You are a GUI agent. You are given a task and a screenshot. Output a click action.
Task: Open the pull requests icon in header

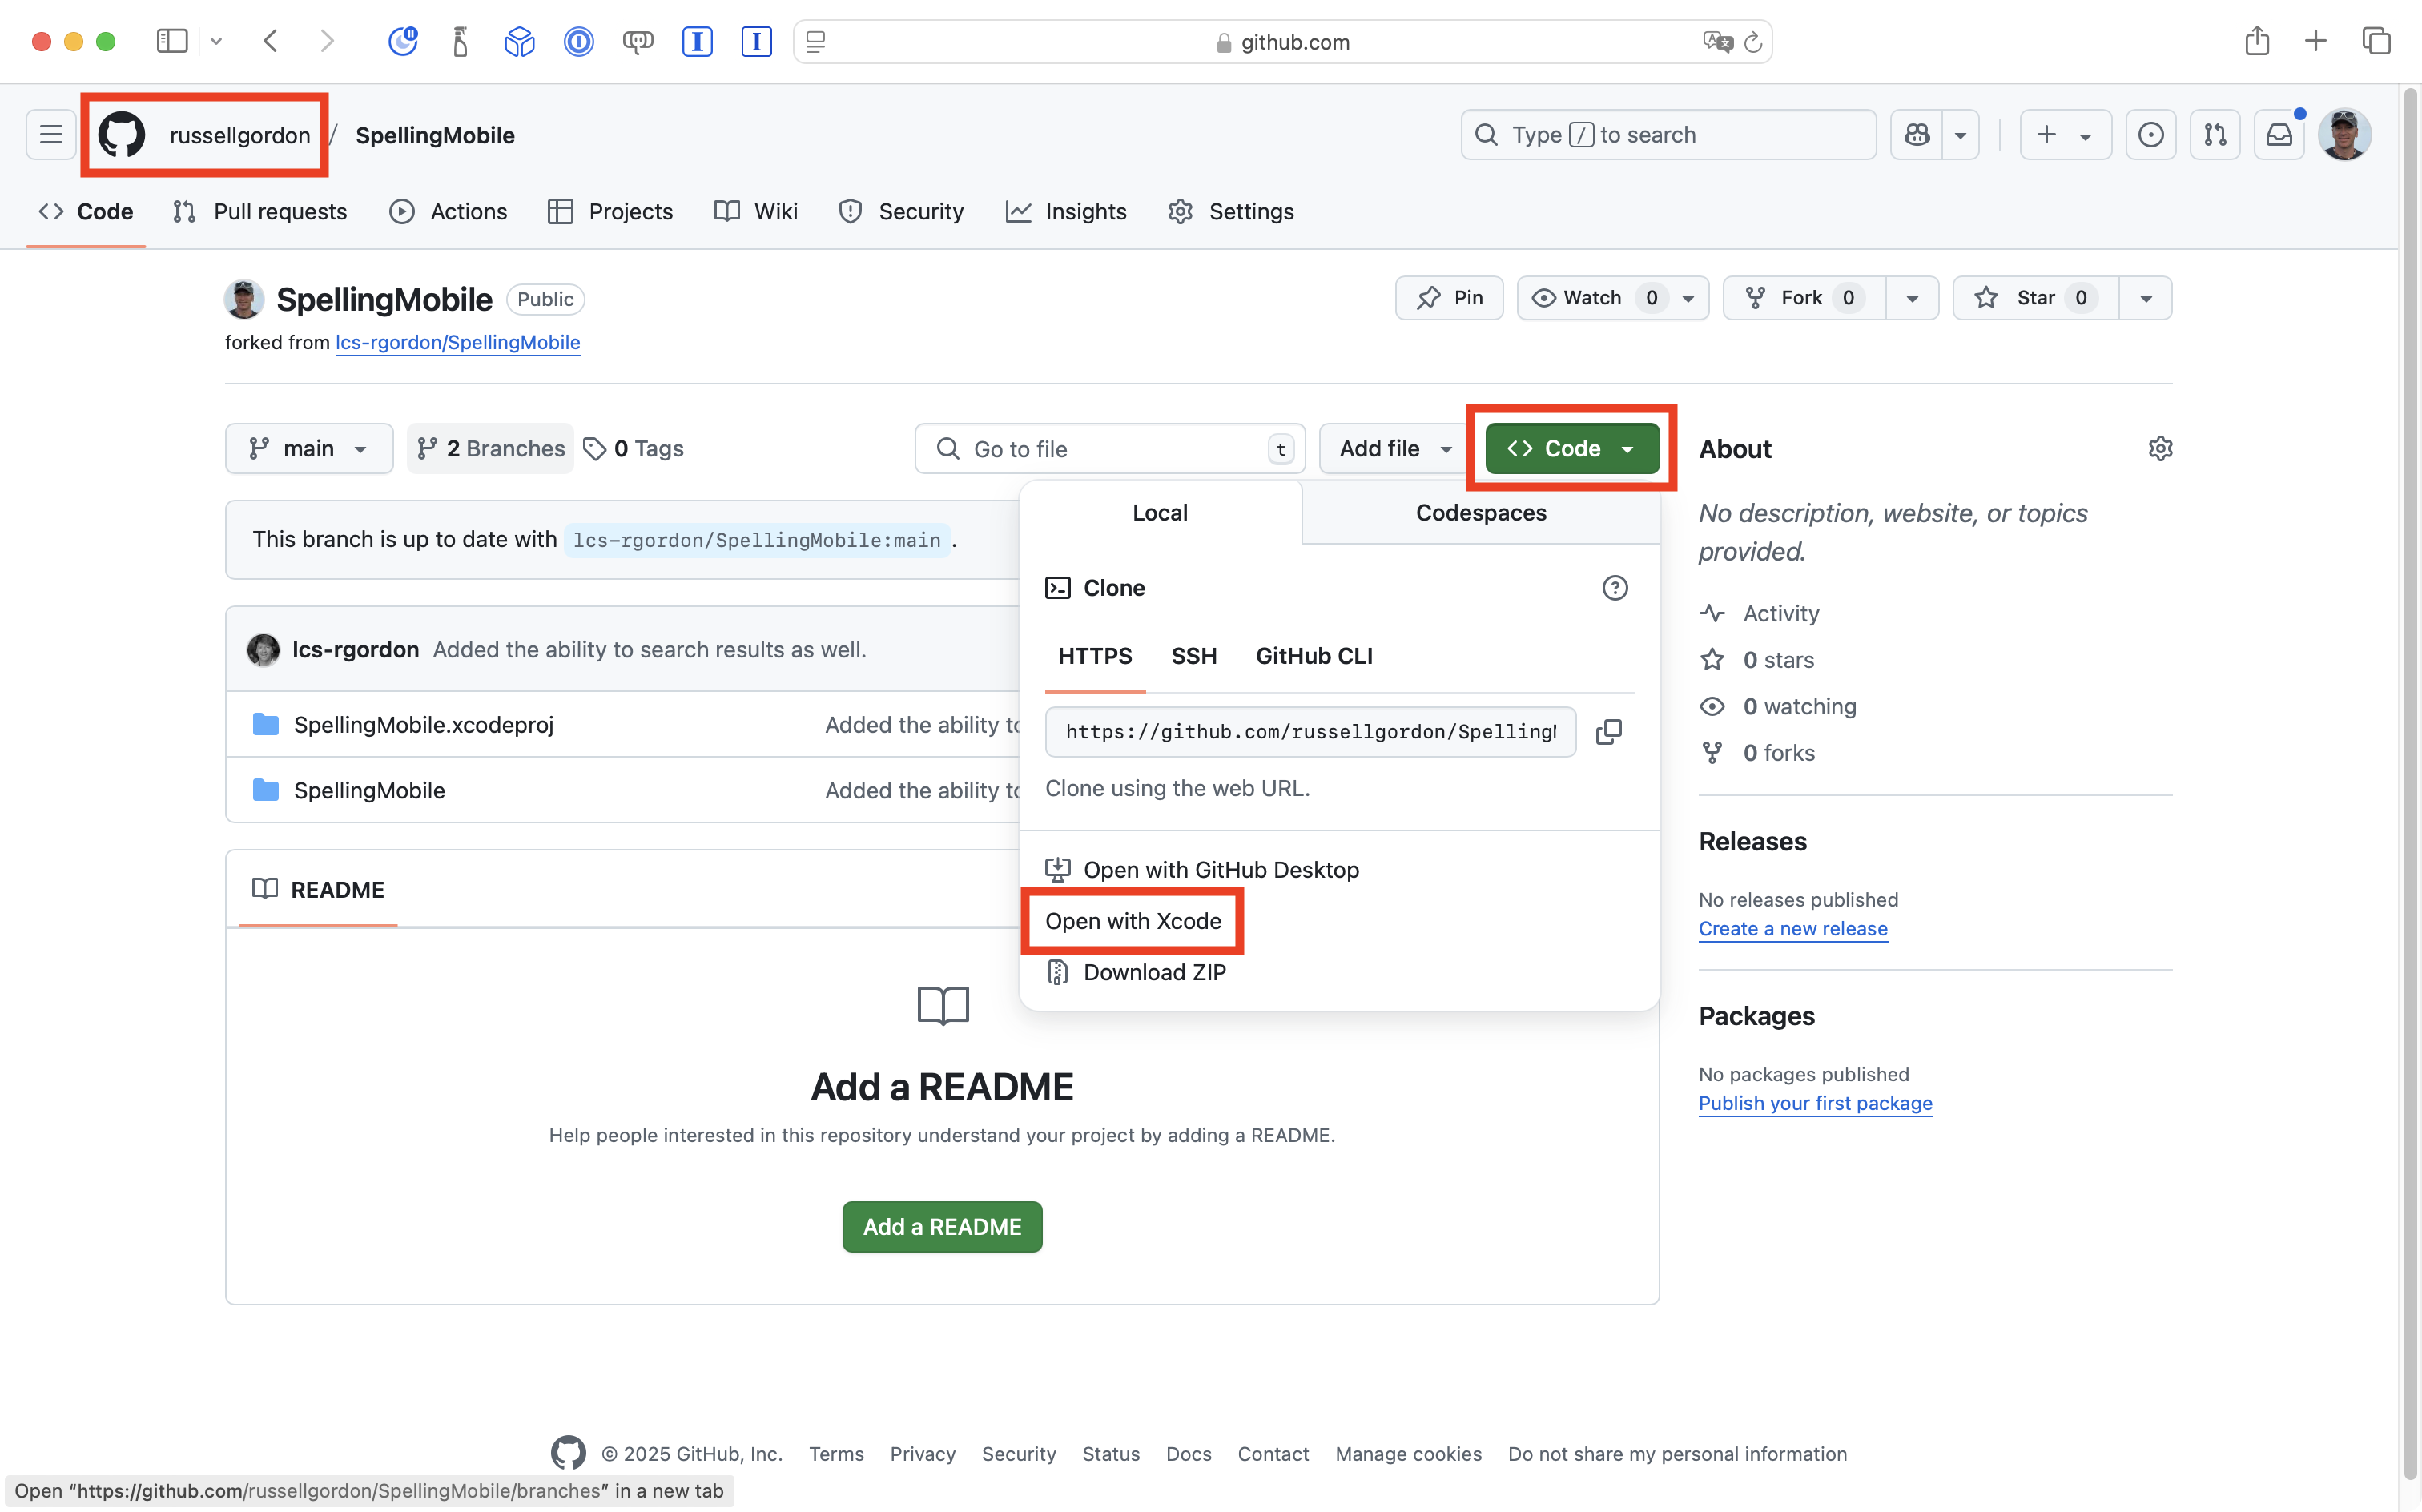(x=2215, y=135)
